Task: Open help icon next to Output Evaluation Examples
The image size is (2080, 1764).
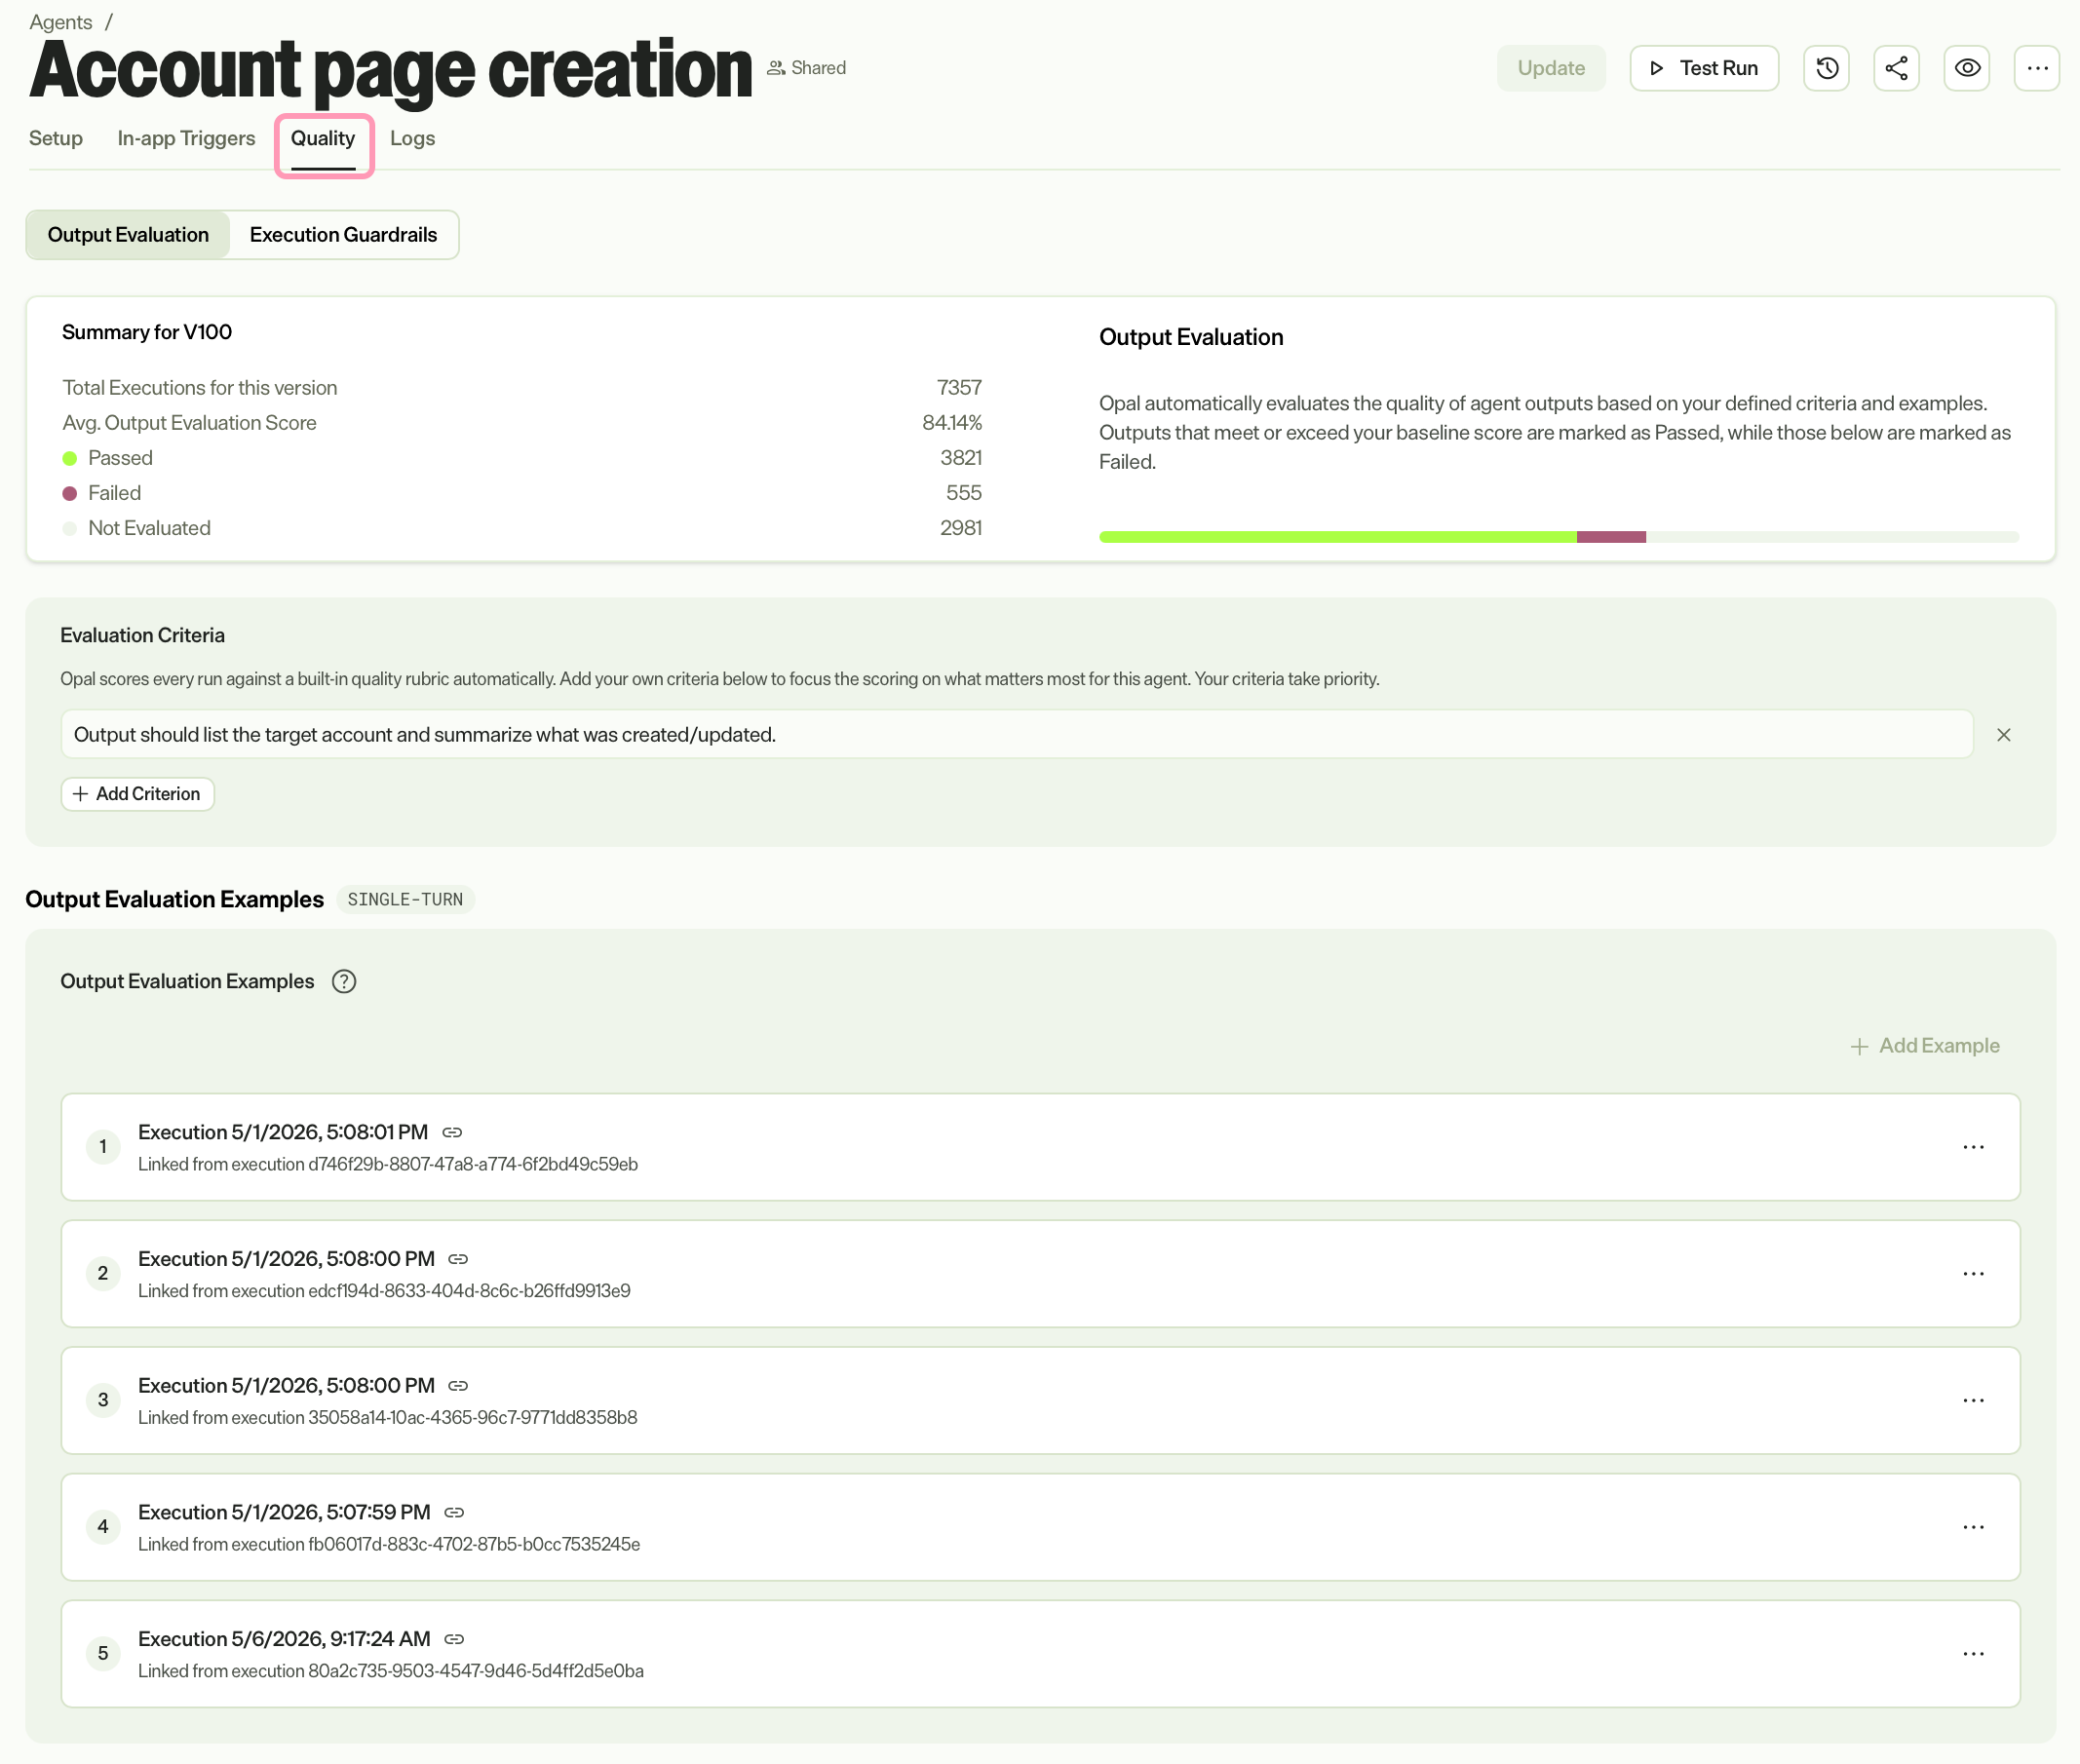Action: coord(344,981)
